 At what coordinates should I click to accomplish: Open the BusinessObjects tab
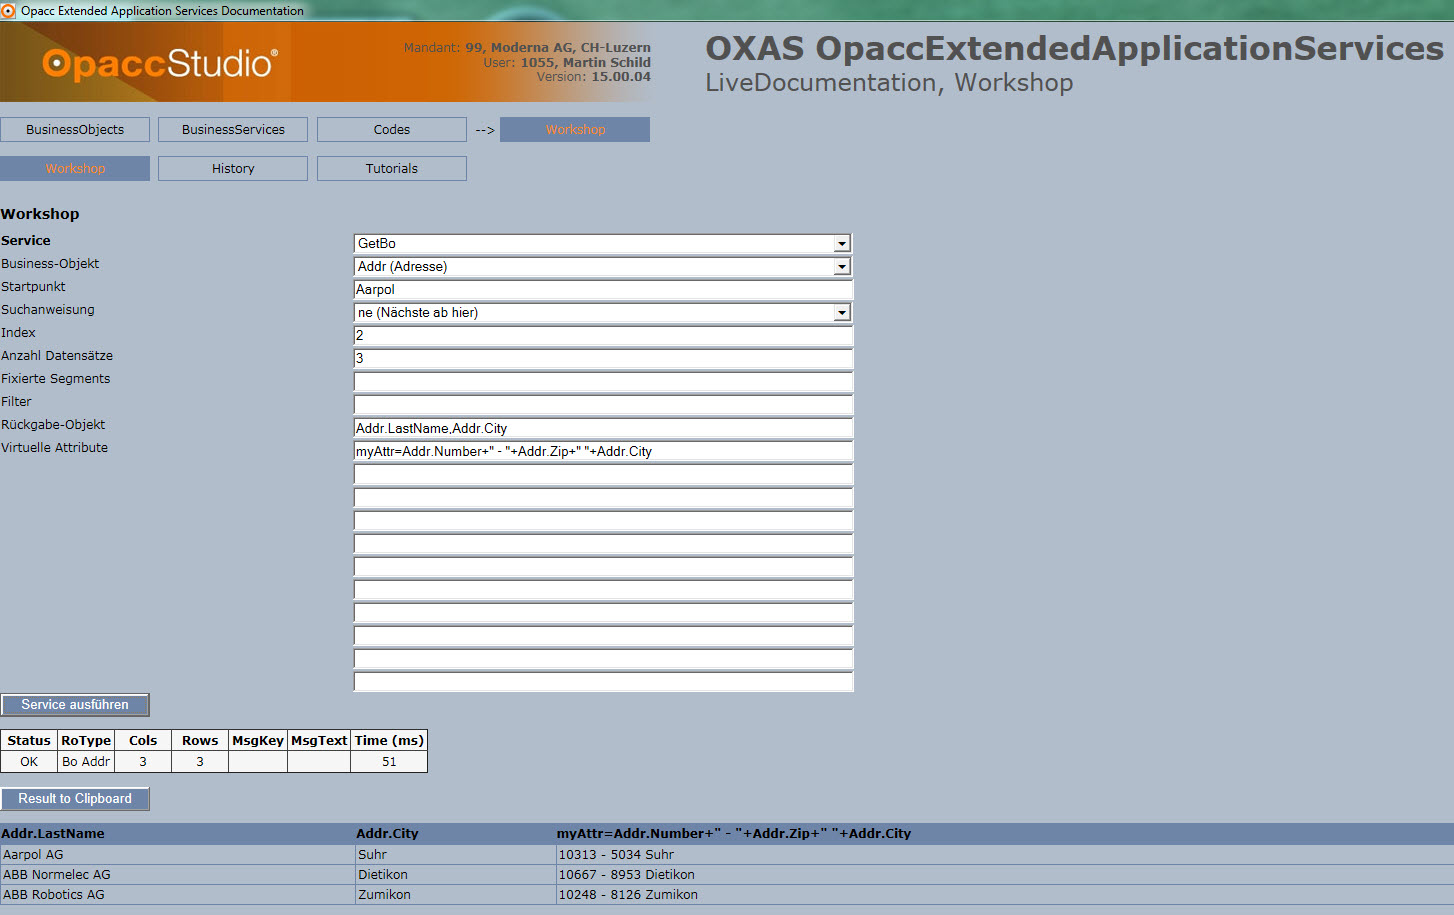coord(75,130)
